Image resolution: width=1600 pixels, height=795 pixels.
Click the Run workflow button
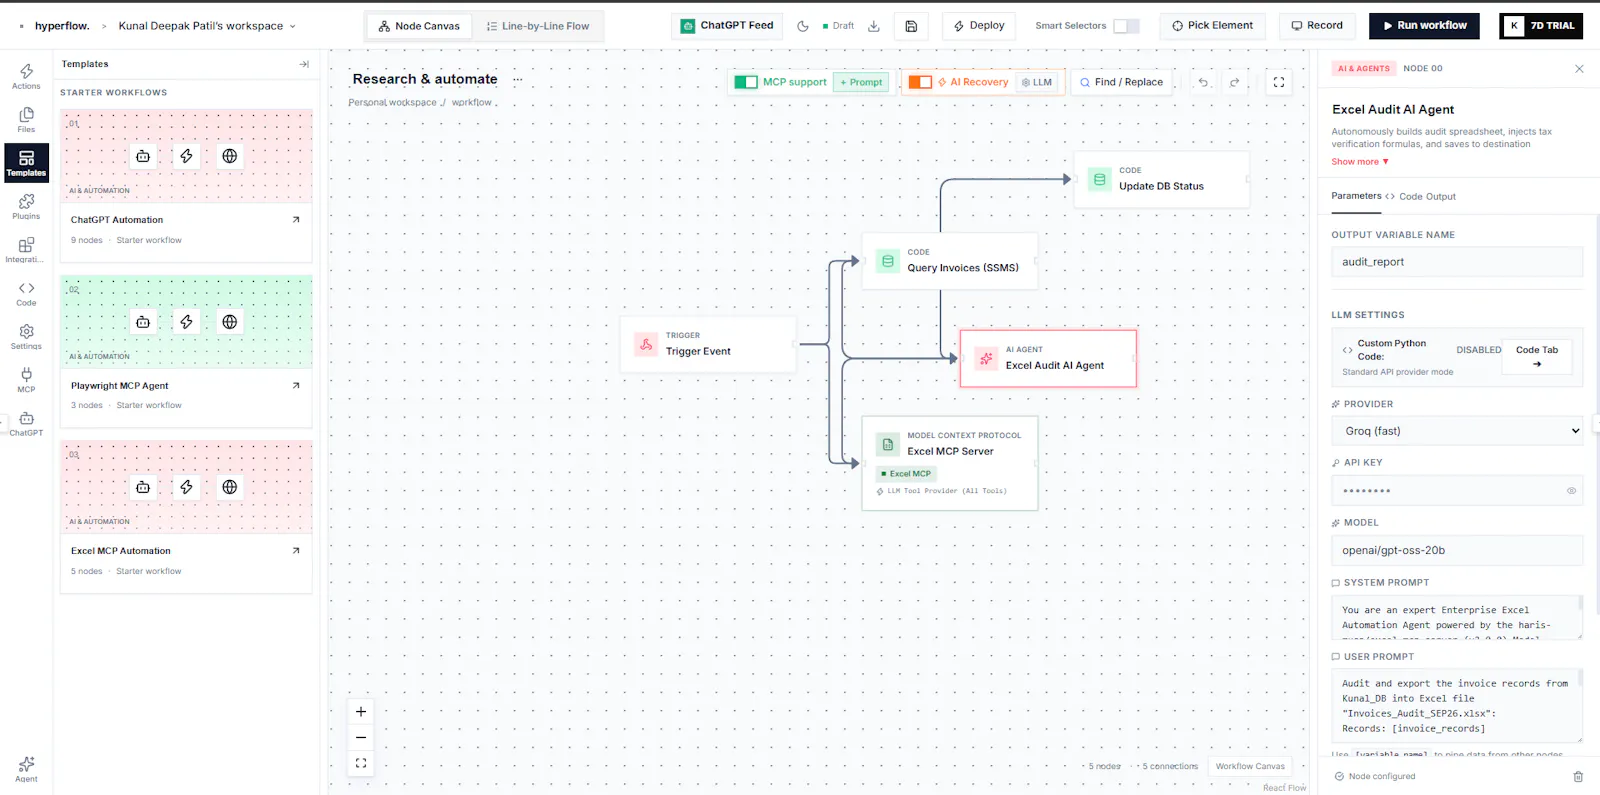click(x=1424, y=26)
